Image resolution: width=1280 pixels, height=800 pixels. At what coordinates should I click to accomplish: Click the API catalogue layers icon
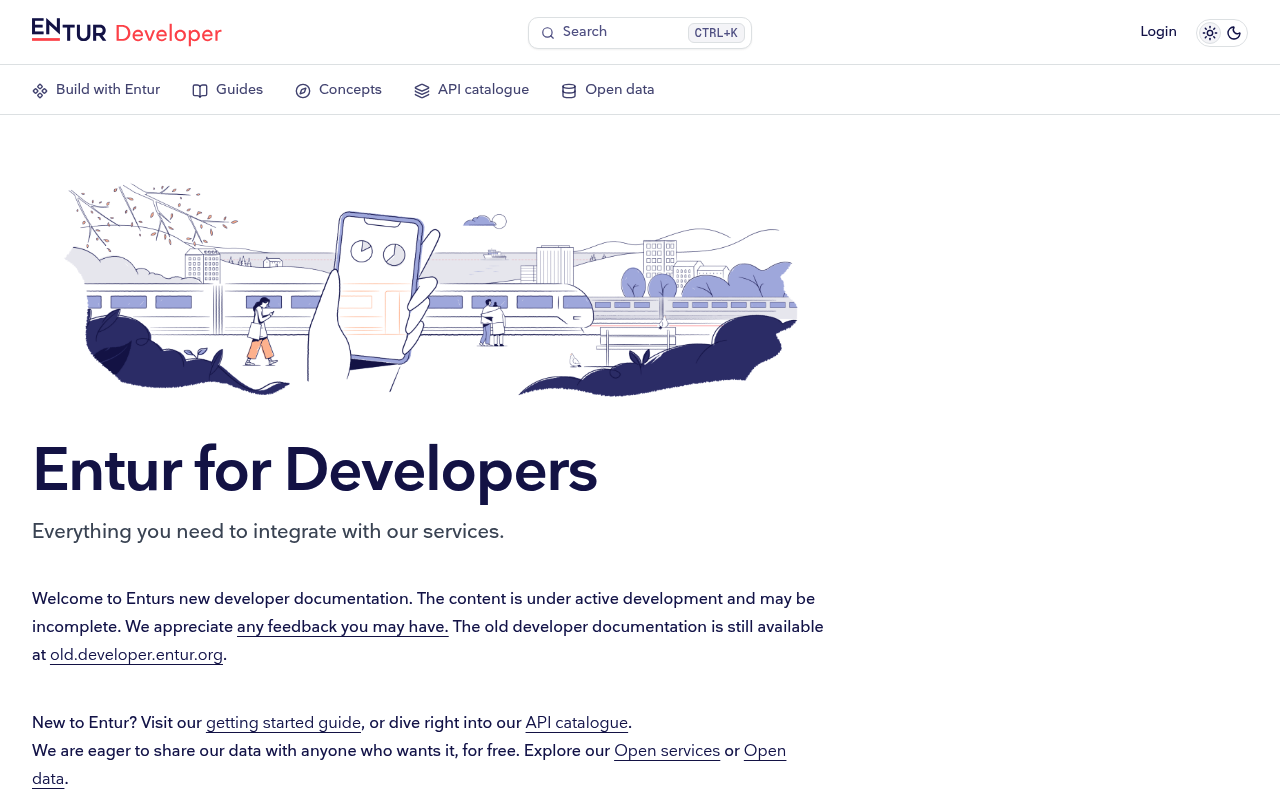tap(422, 91)
